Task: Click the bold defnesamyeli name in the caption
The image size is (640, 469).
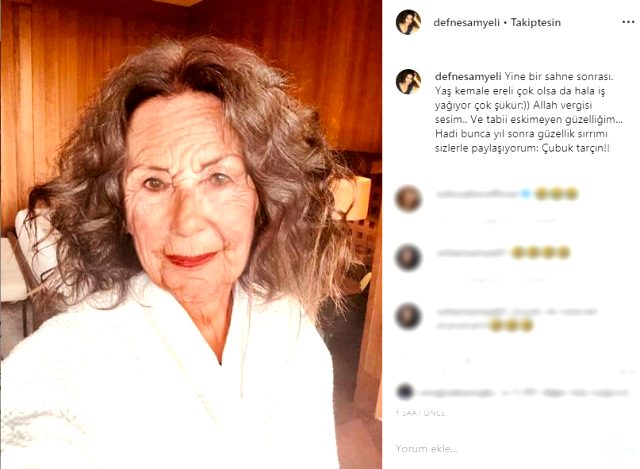Action: pos(468,76)
